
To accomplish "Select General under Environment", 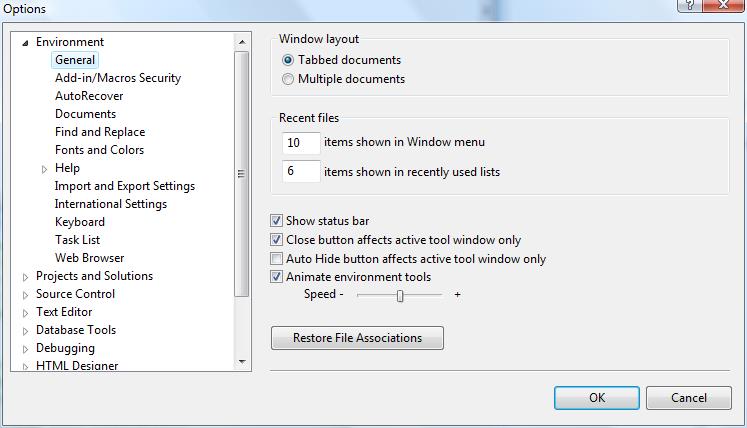I will pos(75,60).
